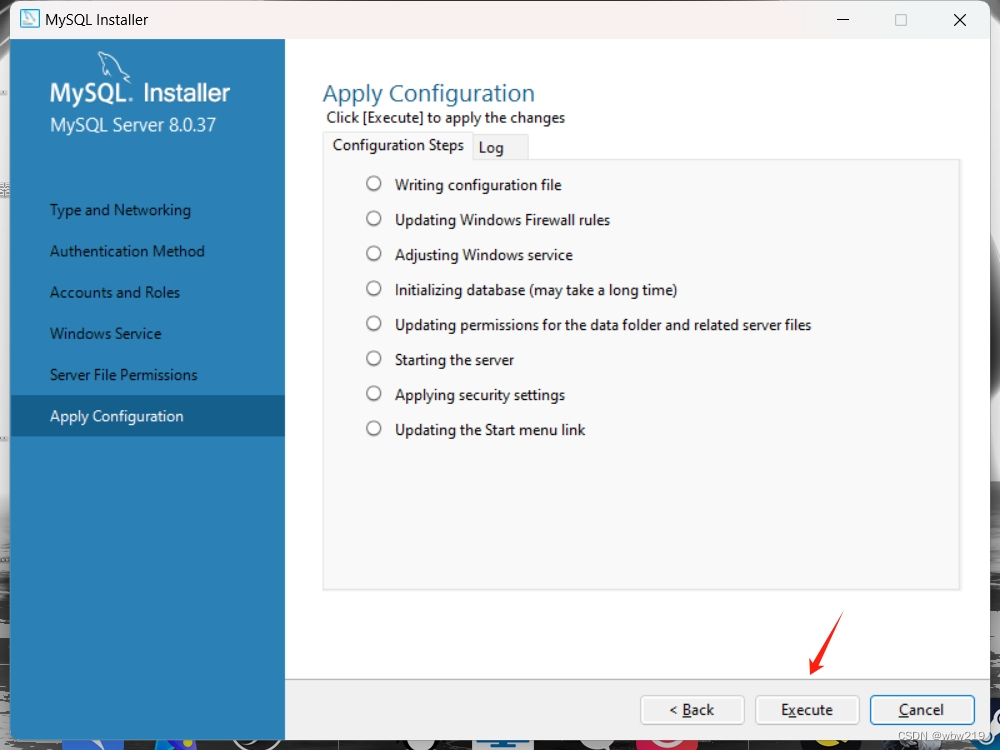Click the circle beside Adjusting Windows service

(374, 254)
